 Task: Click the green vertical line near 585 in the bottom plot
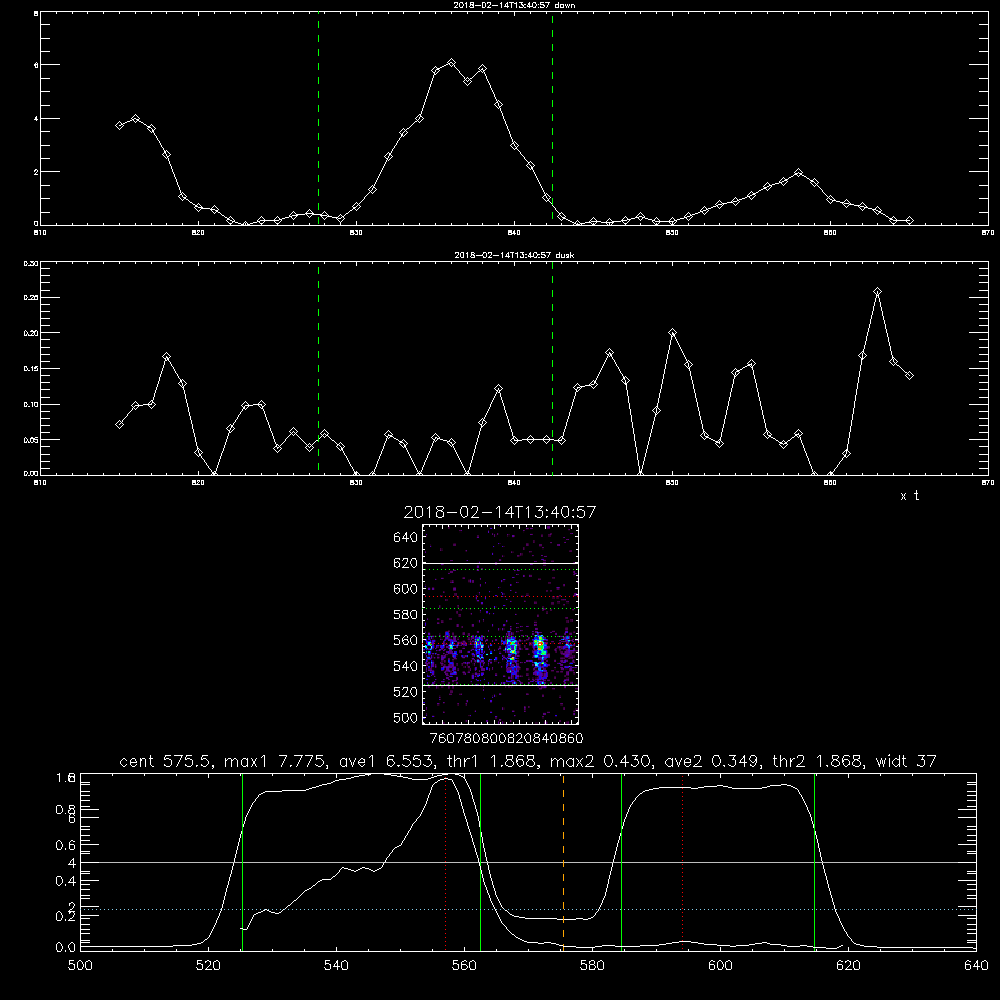pyautogui.click(x=621, y=862)
